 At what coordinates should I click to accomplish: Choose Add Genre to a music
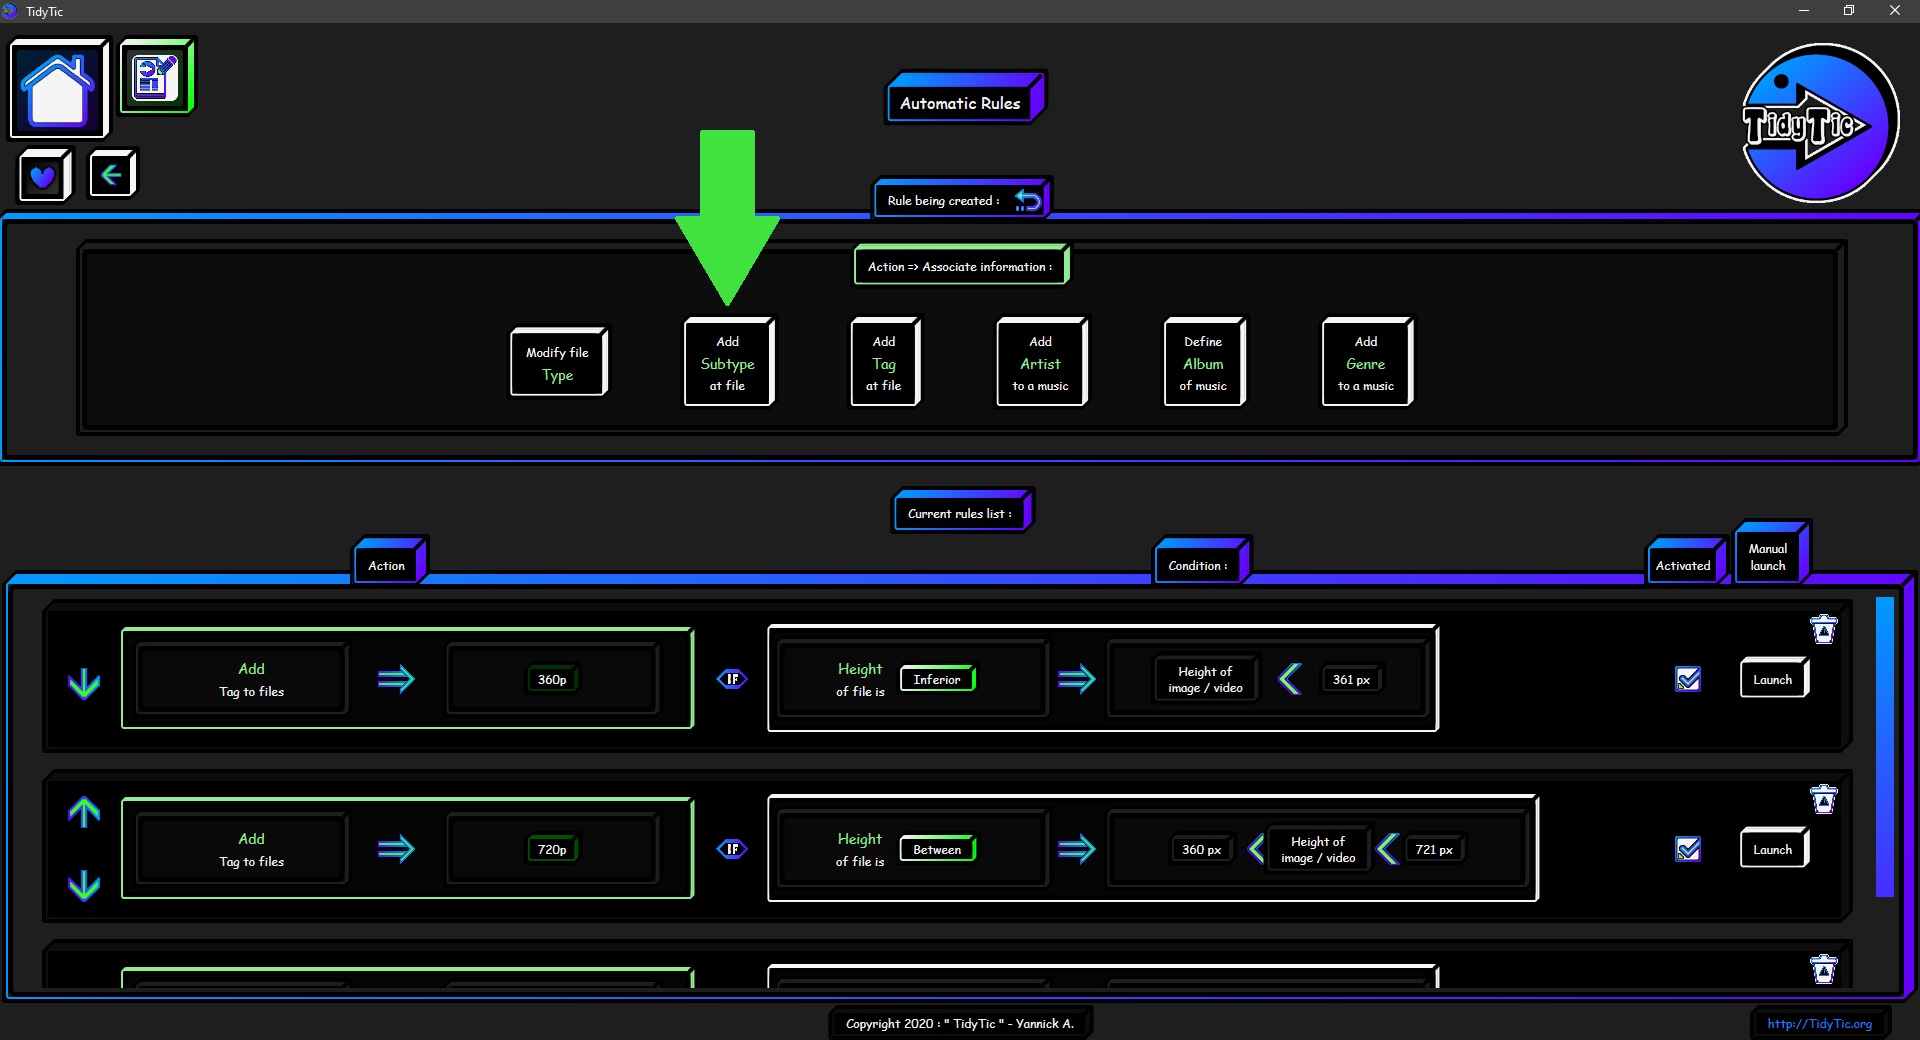click(x=1367, y=362)
